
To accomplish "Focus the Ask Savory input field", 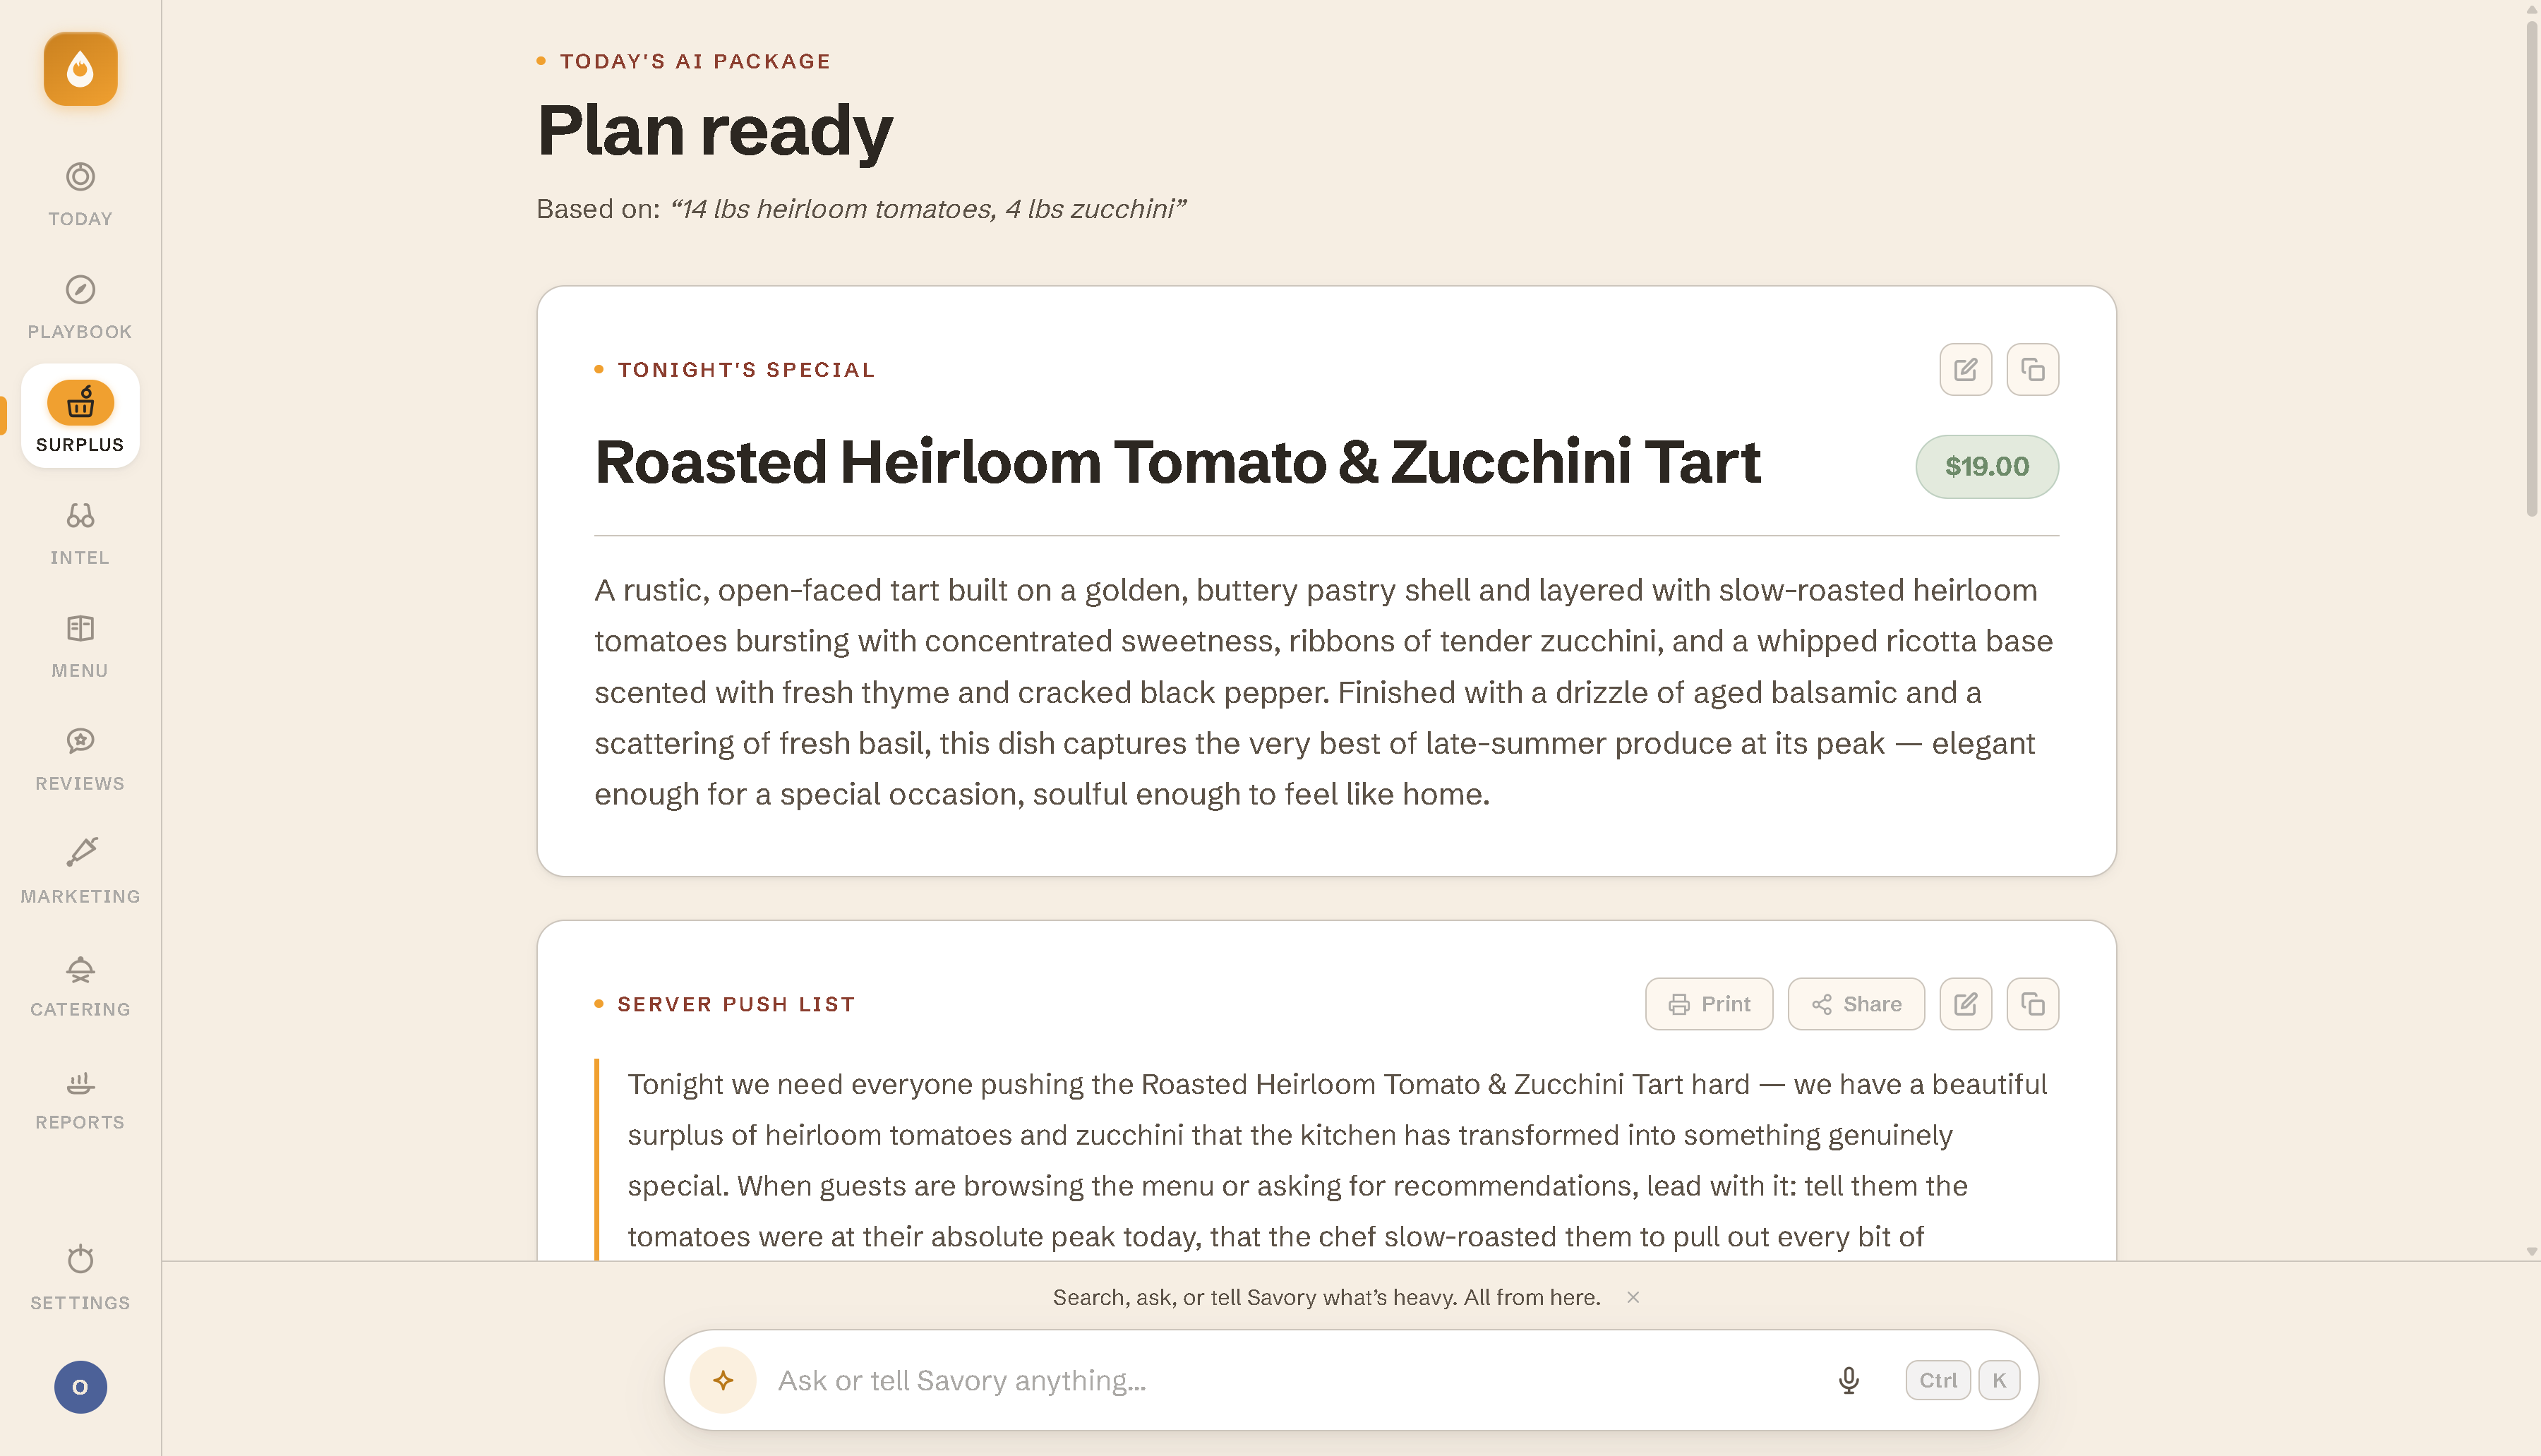I will pos(1292,1380).
